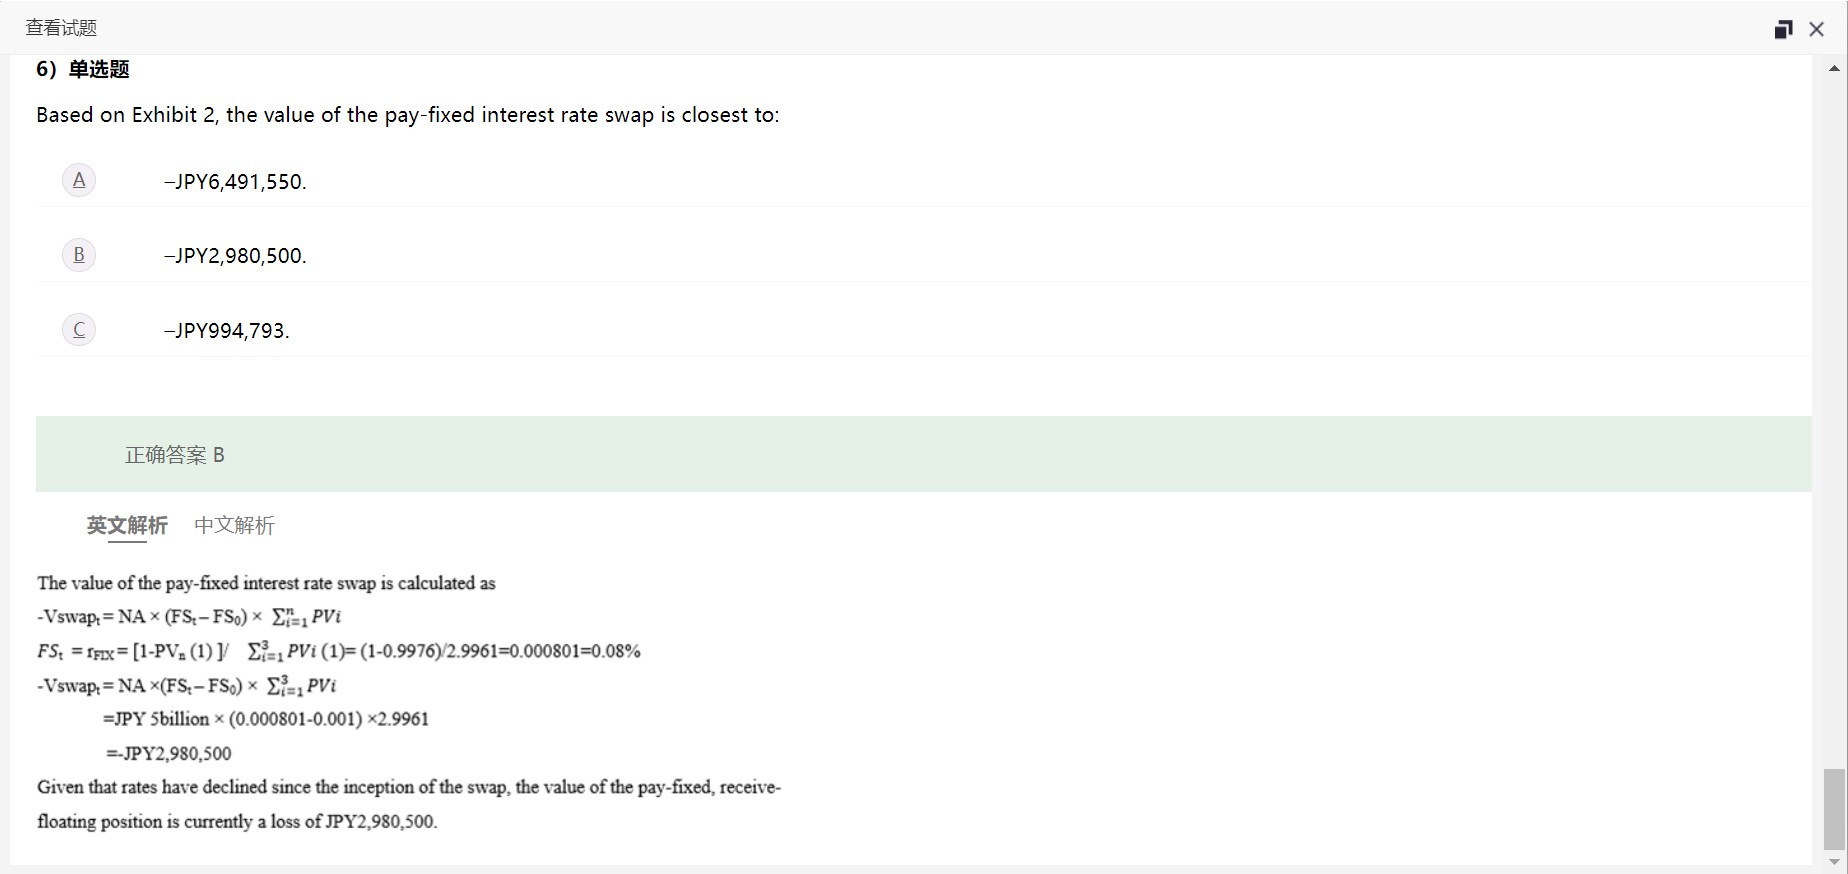The height and width of the screenshot is (874, 1848).
Task: Select answer option A radio button
Action: [79, 180]
